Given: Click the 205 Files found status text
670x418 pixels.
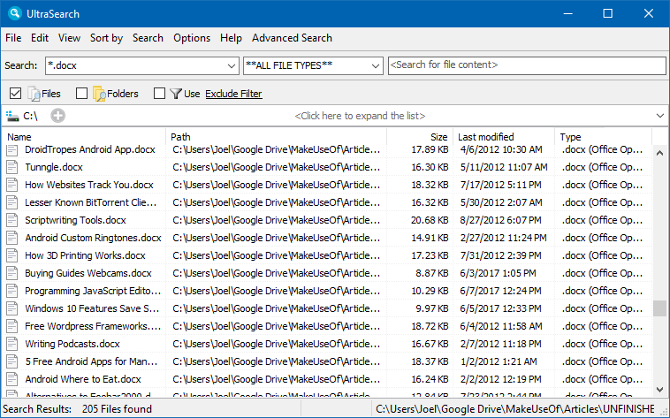Looking at the screenshot, I should [117, 409].
